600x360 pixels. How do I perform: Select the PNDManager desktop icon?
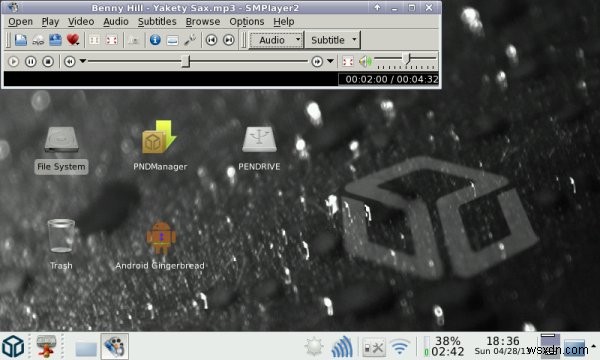pos(160,145)
